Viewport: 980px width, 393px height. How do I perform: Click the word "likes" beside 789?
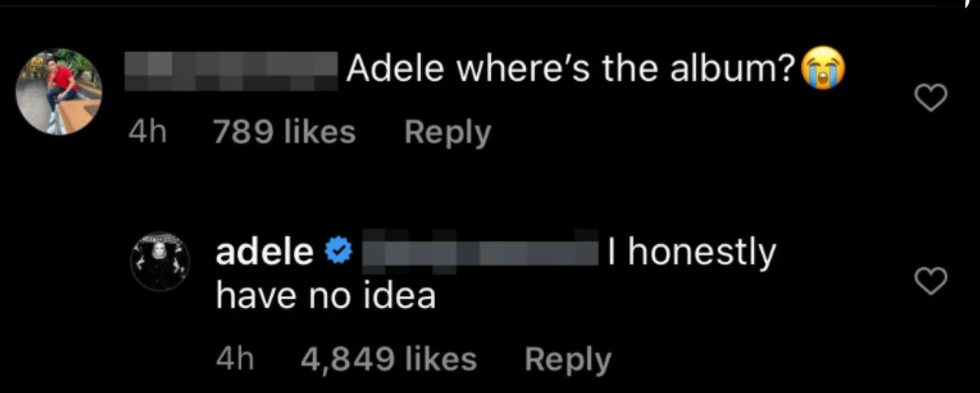(319, 132)
